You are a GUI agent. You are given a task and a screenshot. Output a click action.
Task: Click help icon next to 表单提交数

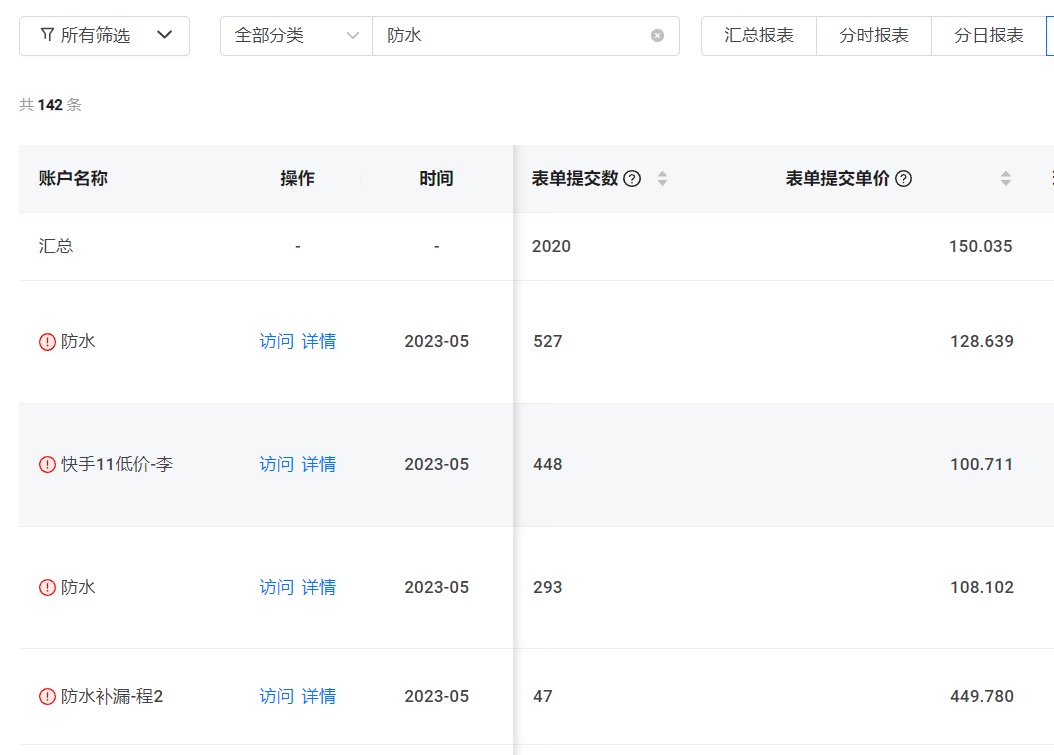(632, 179)
